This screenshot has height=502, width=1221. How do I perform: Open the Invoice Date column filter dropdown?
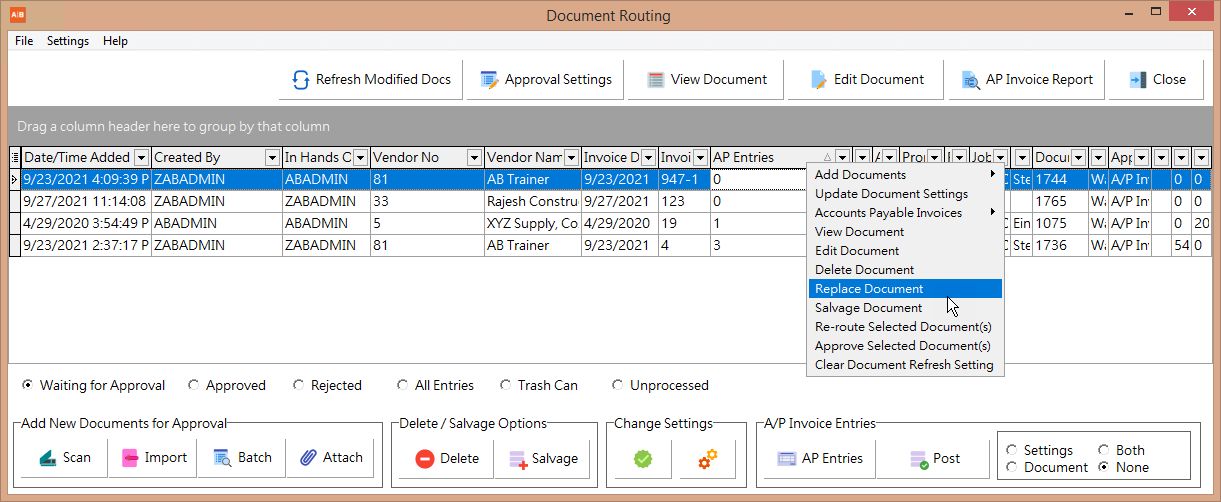coord(648,158)
